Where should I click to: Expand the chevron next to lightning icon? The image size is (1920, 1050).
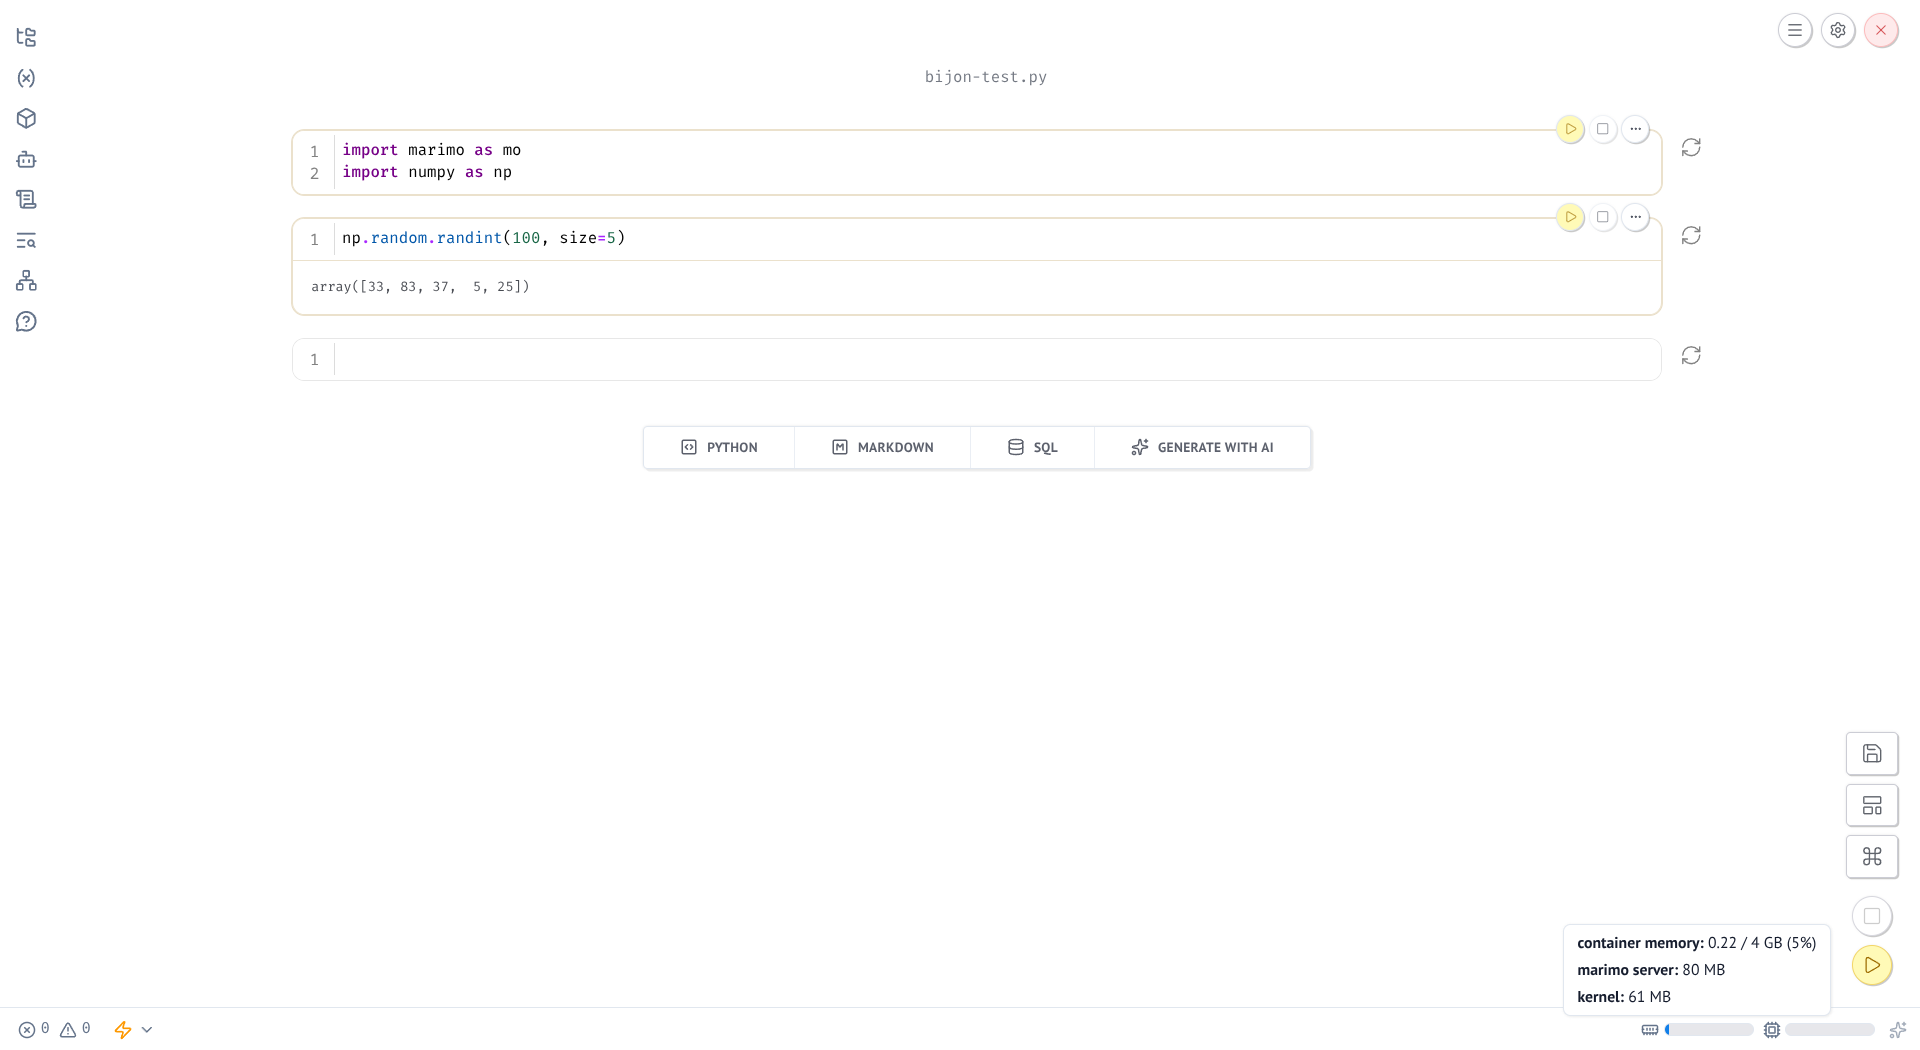coord(147,1029)
